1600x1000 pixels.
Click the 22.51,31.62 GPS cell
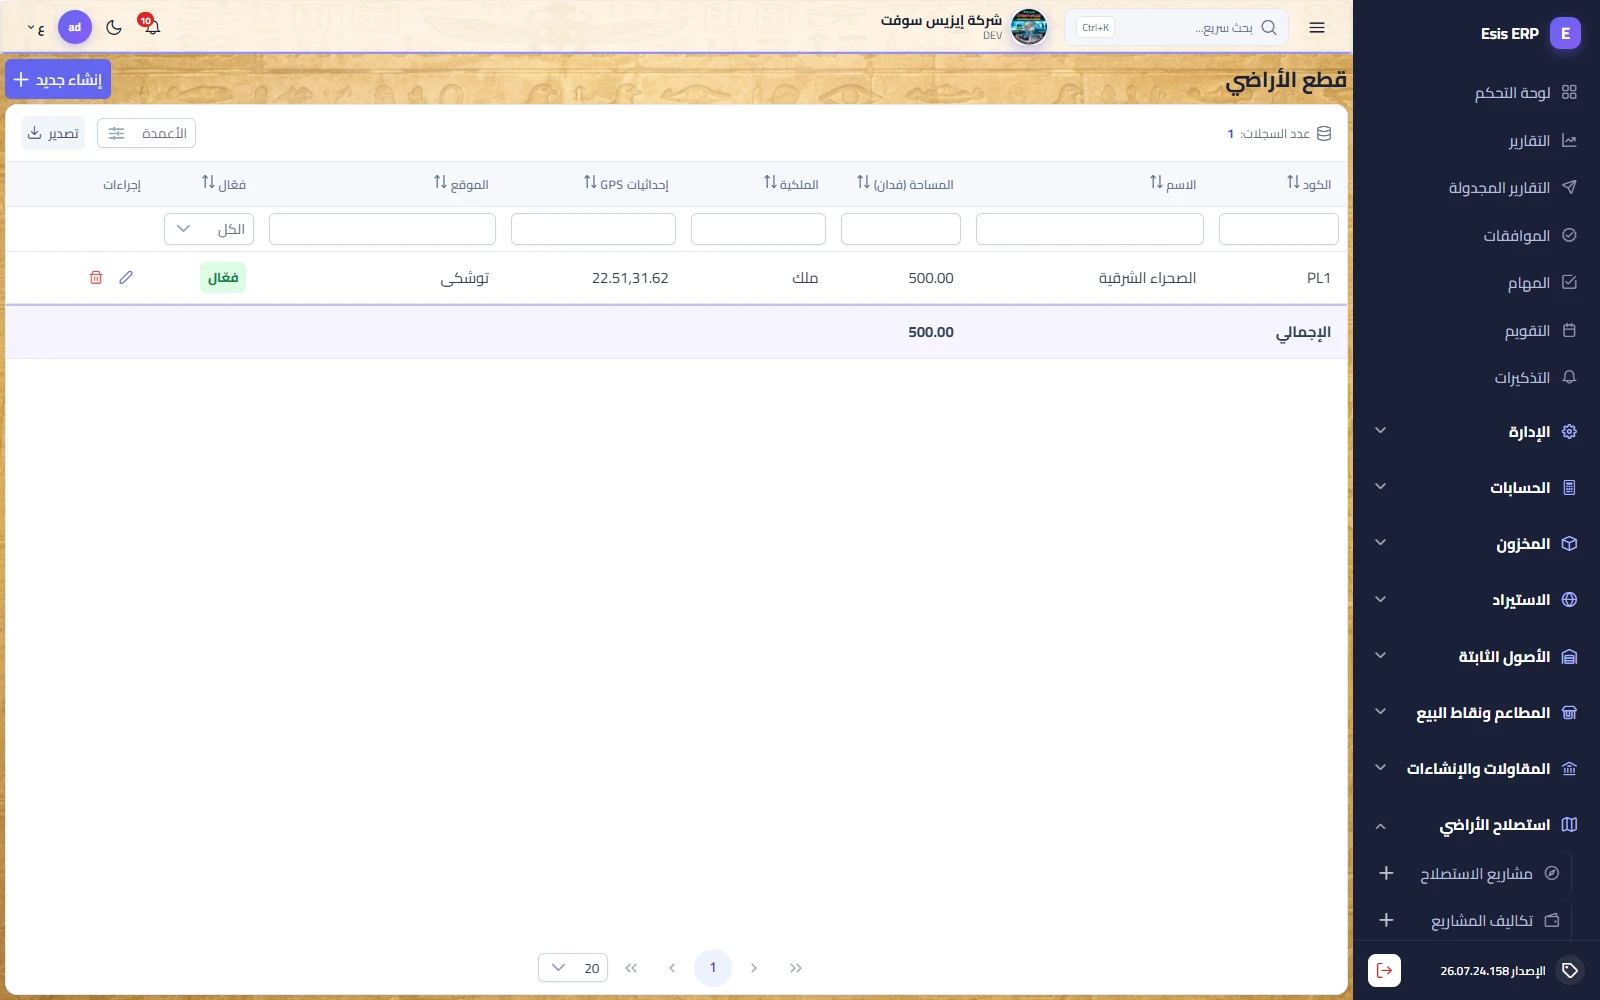(x=630, y=278)
